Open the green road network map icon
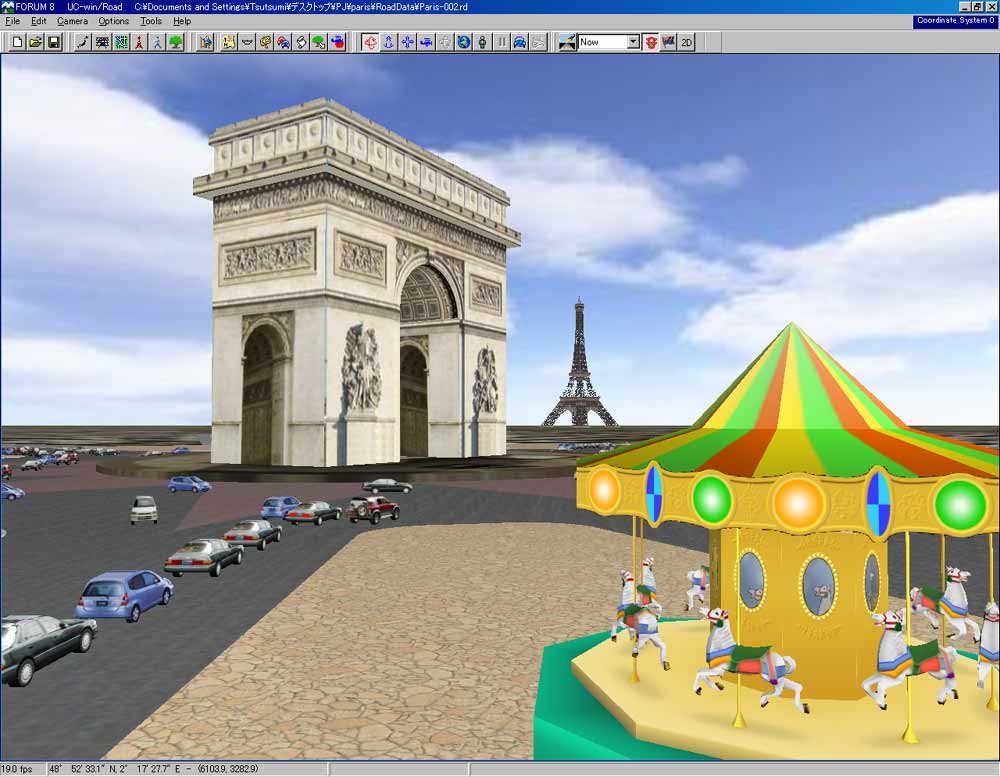 [121, 42]
